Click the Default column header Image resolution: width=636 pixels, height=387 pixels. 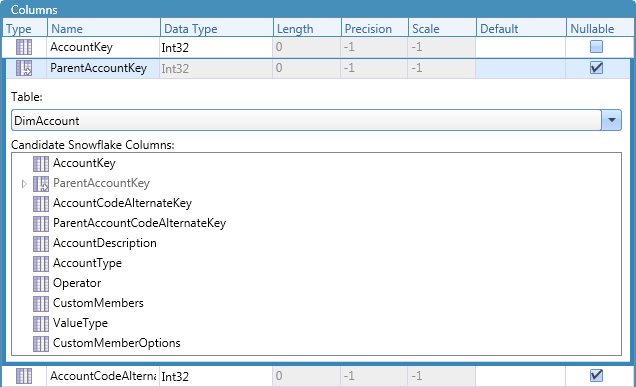click(521, 28)
